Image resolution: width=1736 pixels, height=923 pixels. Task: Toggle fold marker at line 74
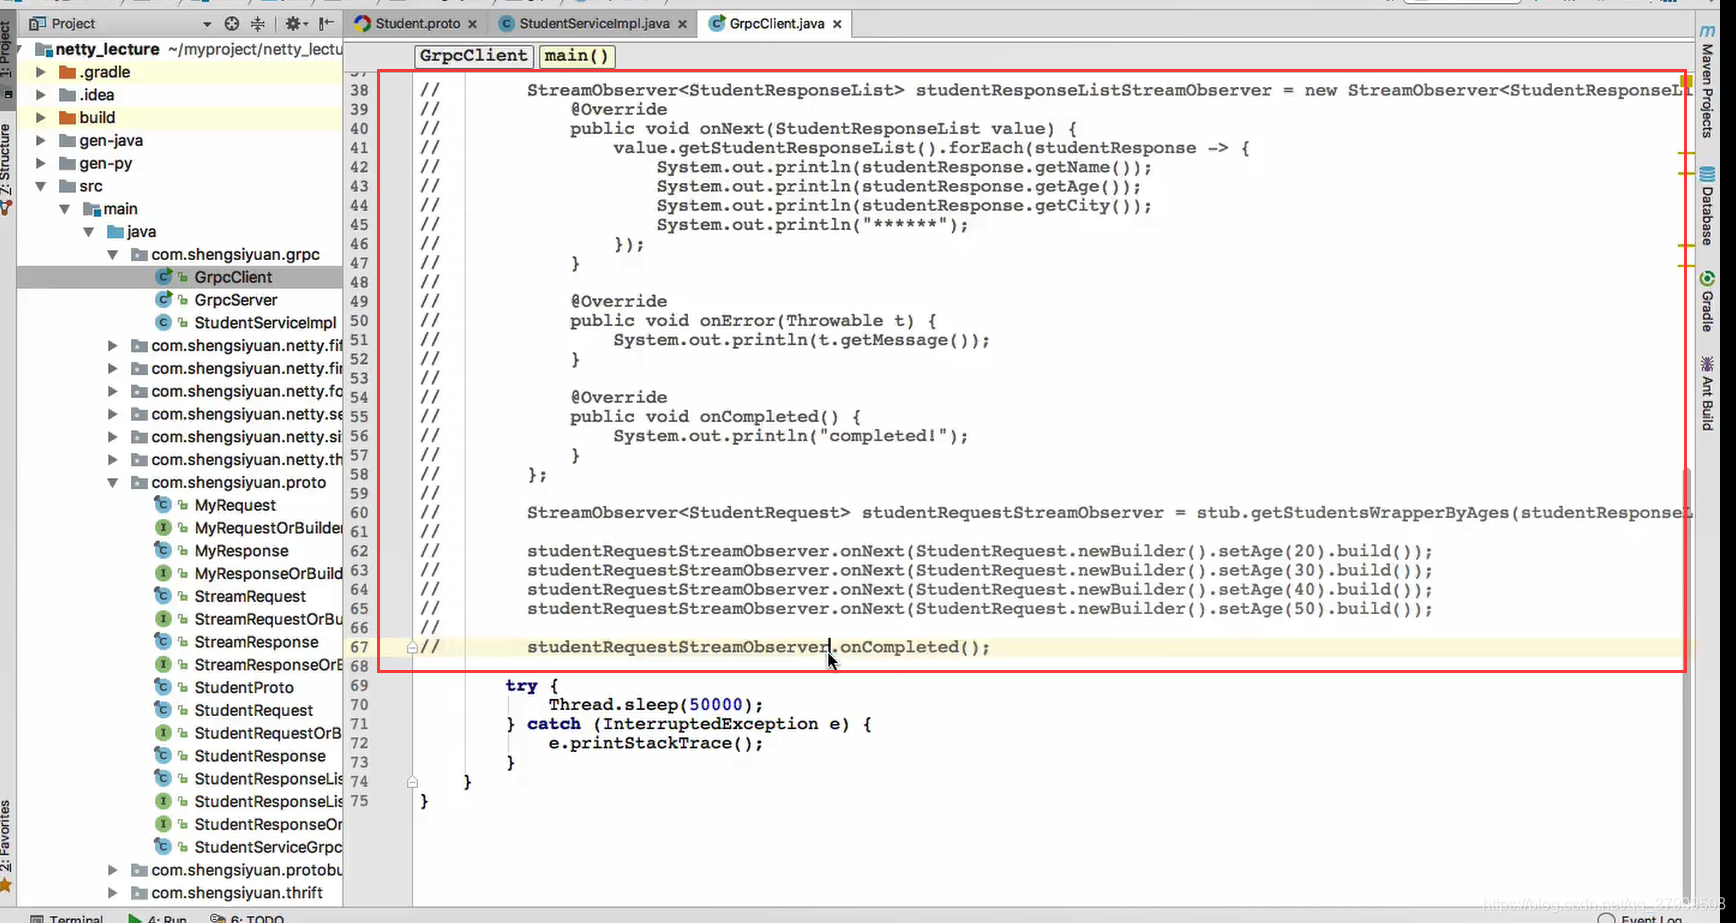(x=412, y=782)
